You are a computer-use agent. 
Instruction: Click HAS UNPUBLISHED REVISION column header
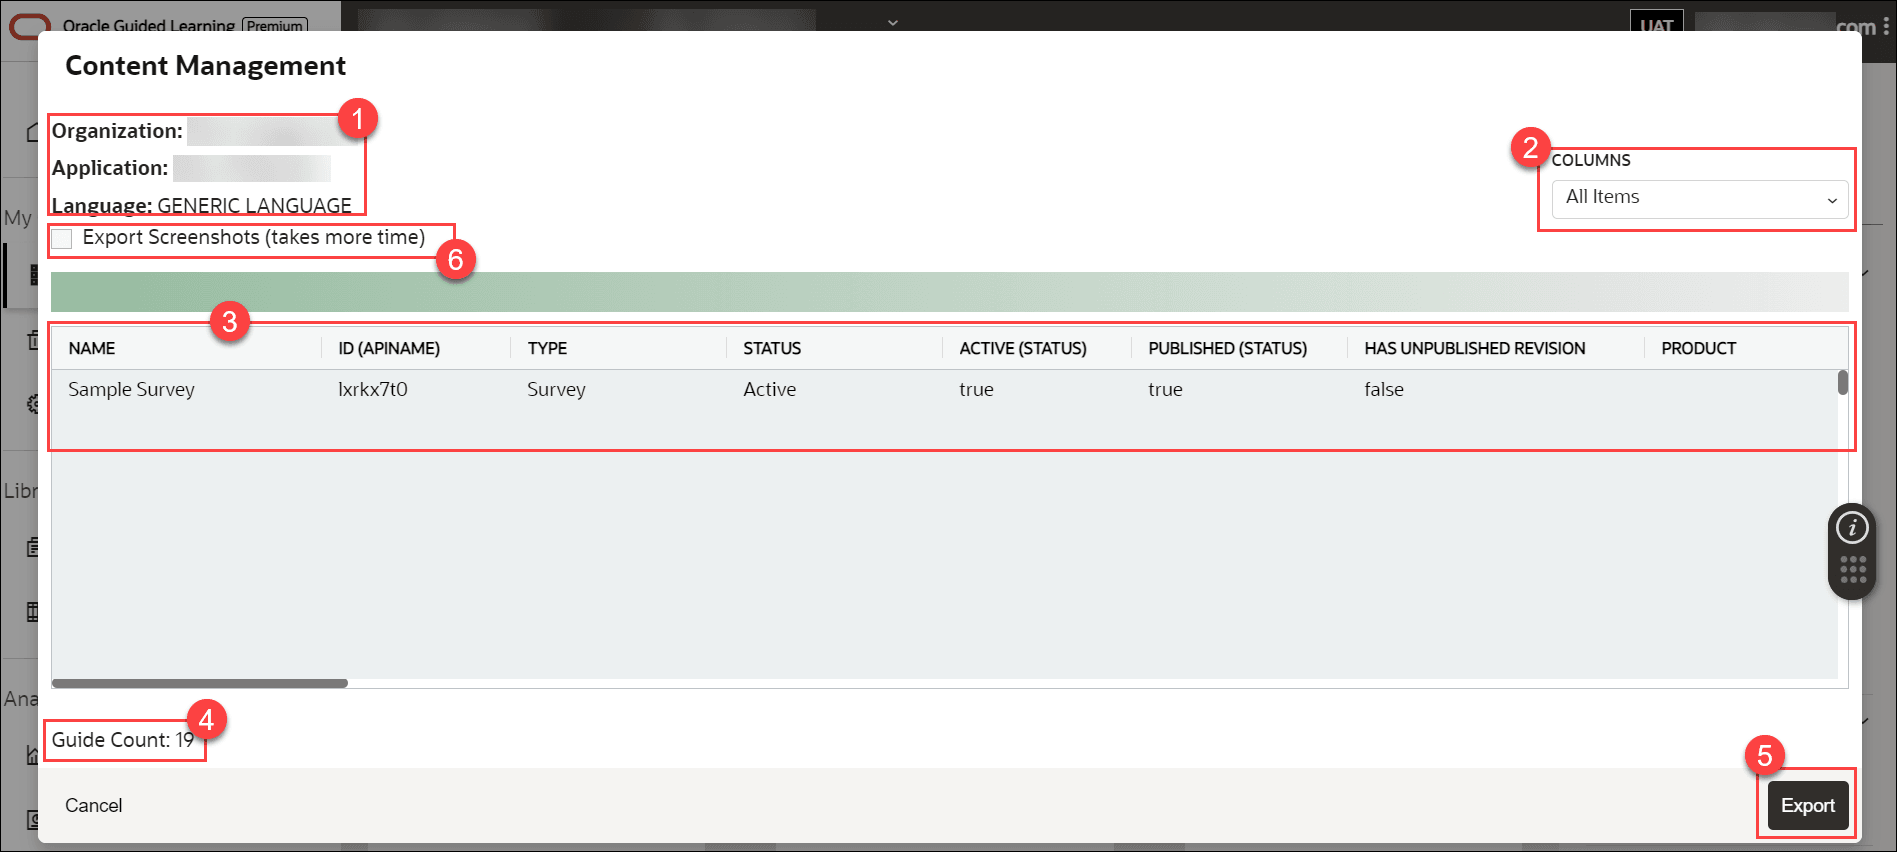[x=1475, y=348]
